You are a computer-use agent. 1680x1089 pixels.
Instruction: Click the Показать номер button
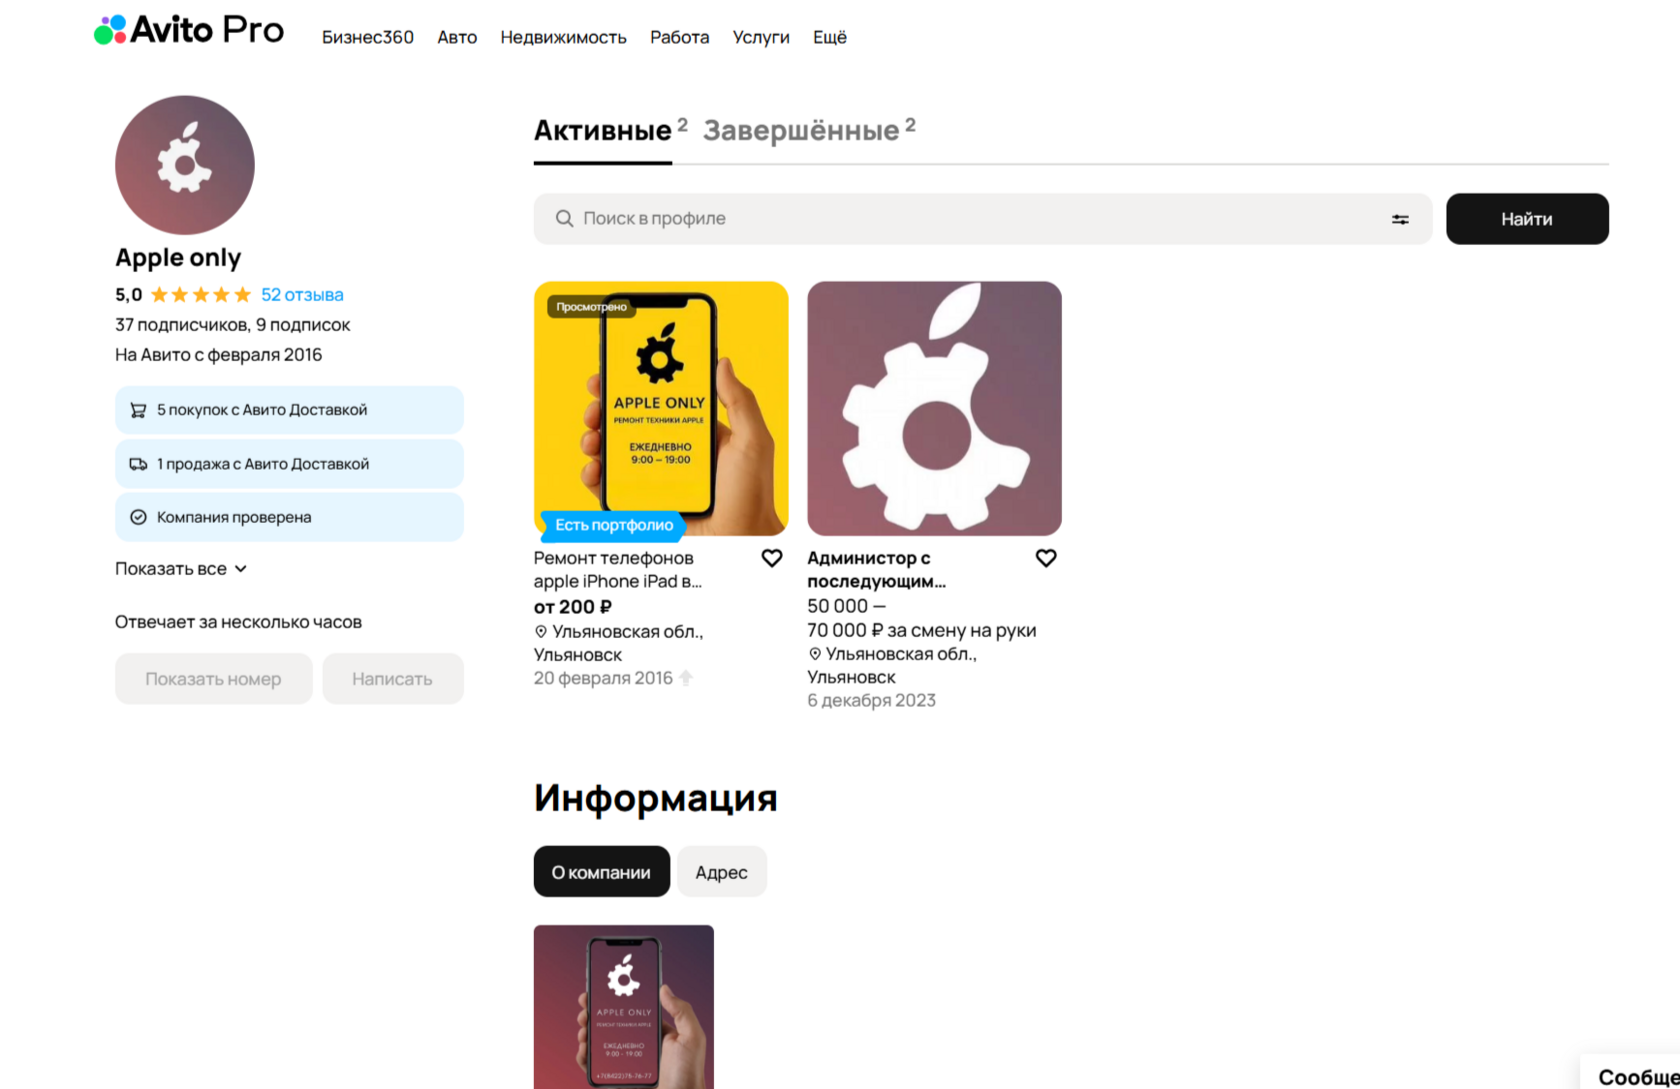click(214, 679)
